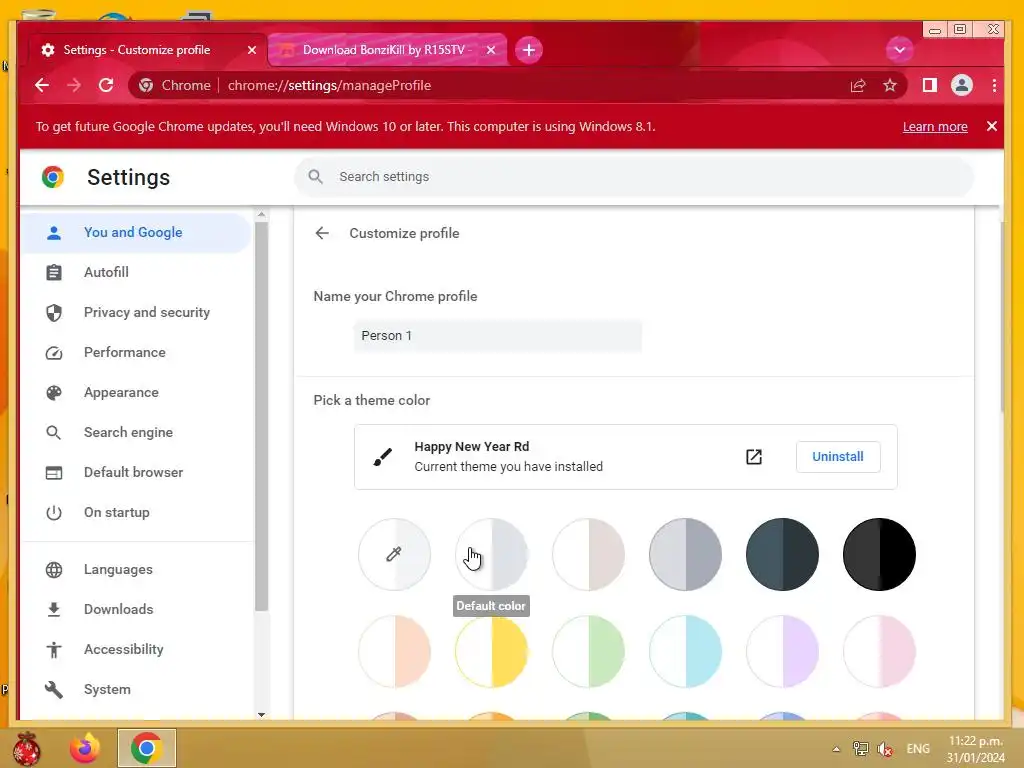Uninstall the Happy New Year Rd theme

[x=838, y=456]
